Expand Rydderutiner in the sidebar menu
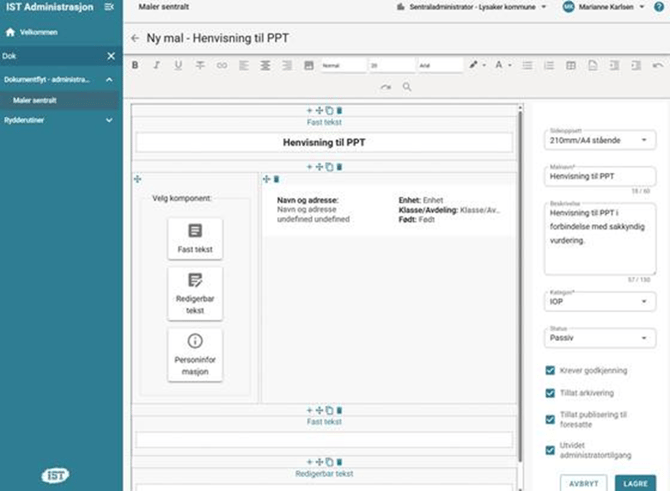Image resolution: width=670 pixels, height=491 pixels. click(58, 120)
